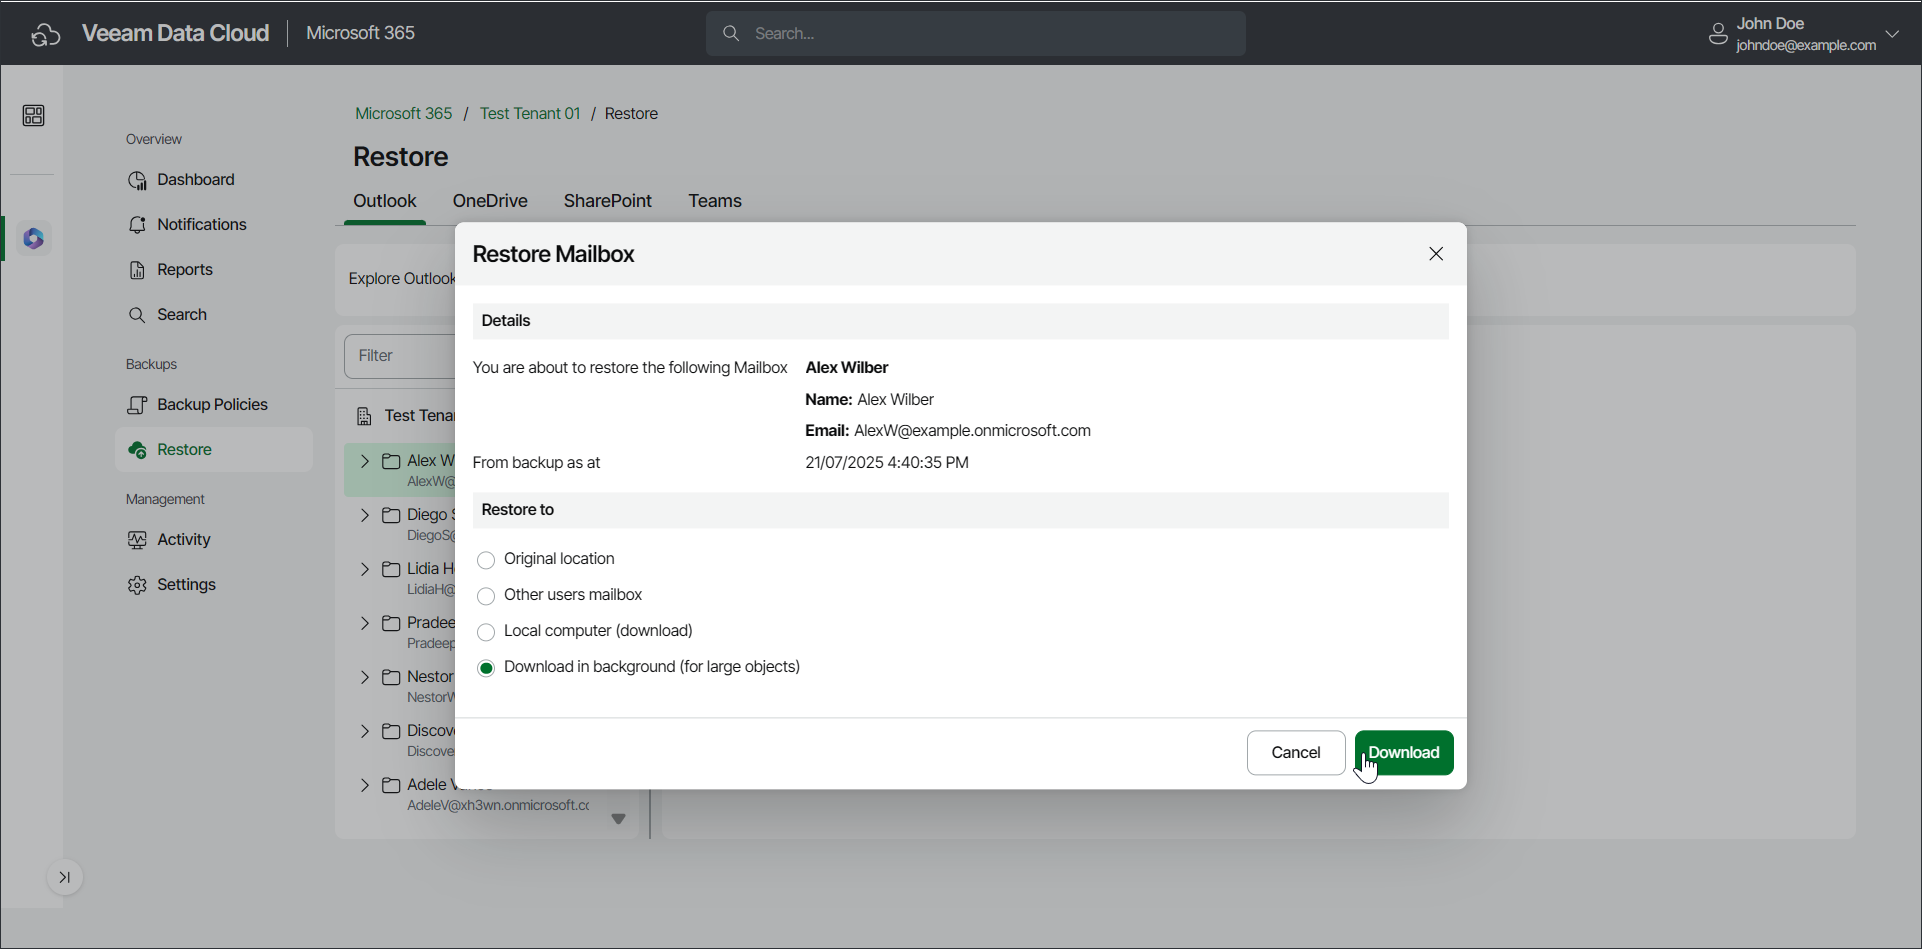Viewport: 1922px width, 949px height.
Task: Open Backup Policies in sidebar
Action: (213, 405)
